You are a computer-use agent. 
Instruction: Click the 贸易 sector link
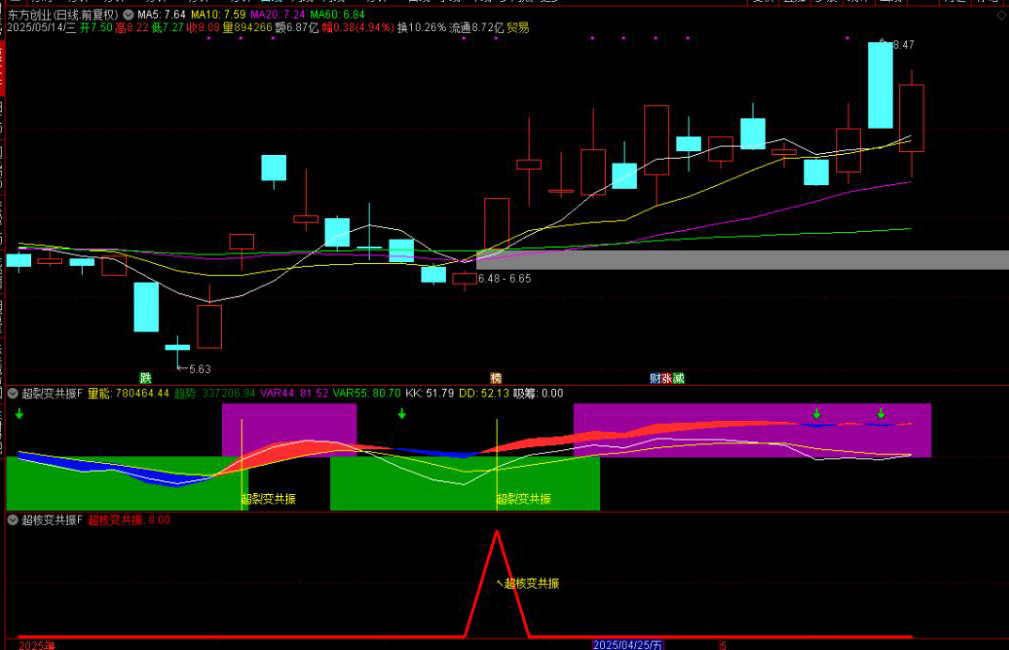tap(518, 28)
